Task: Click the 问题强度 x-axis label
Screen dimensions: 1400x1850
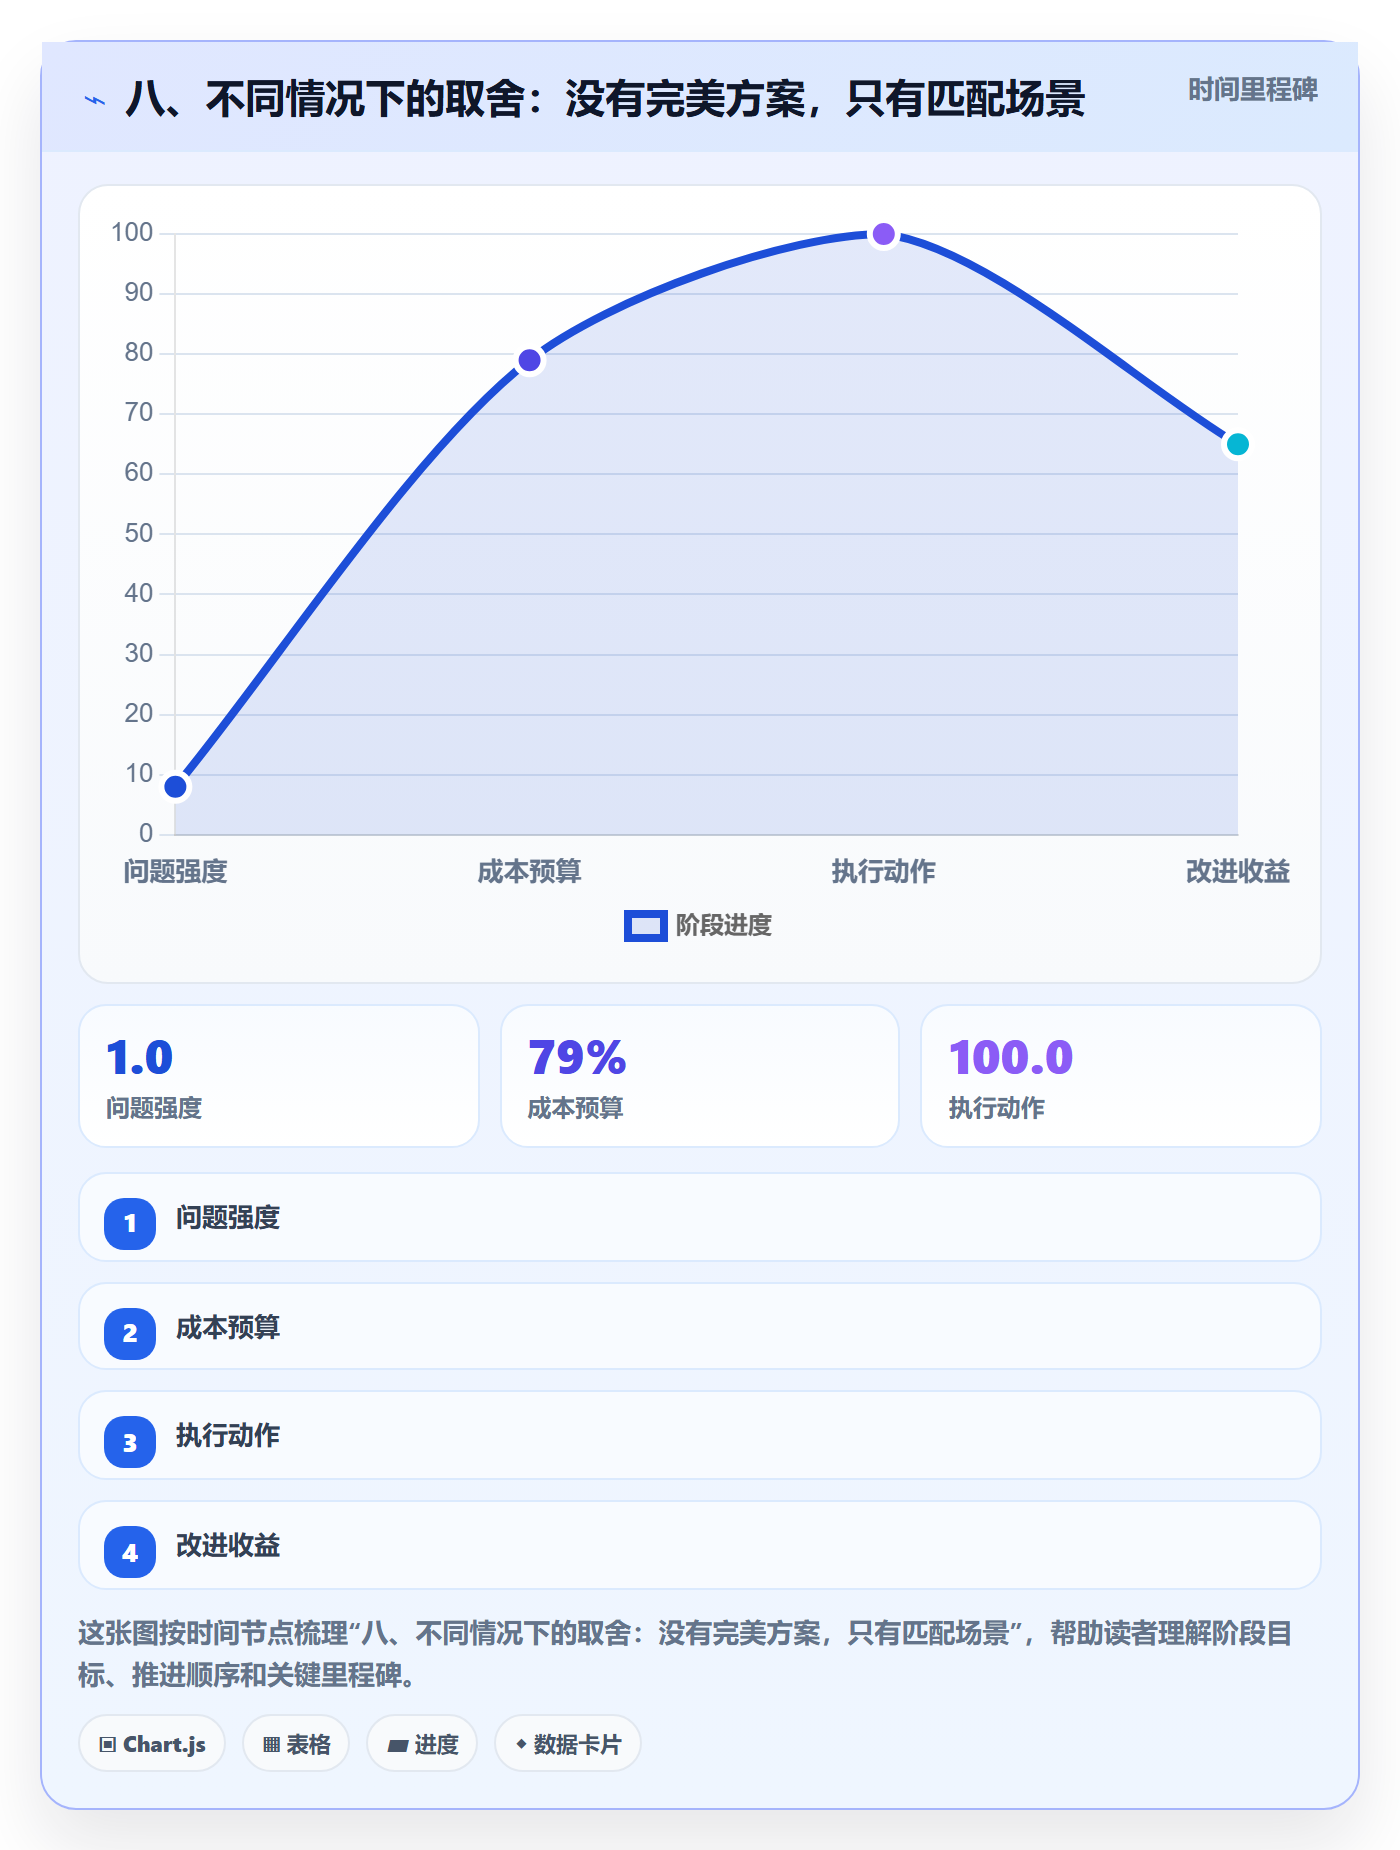Action: (x=176, y=872)
